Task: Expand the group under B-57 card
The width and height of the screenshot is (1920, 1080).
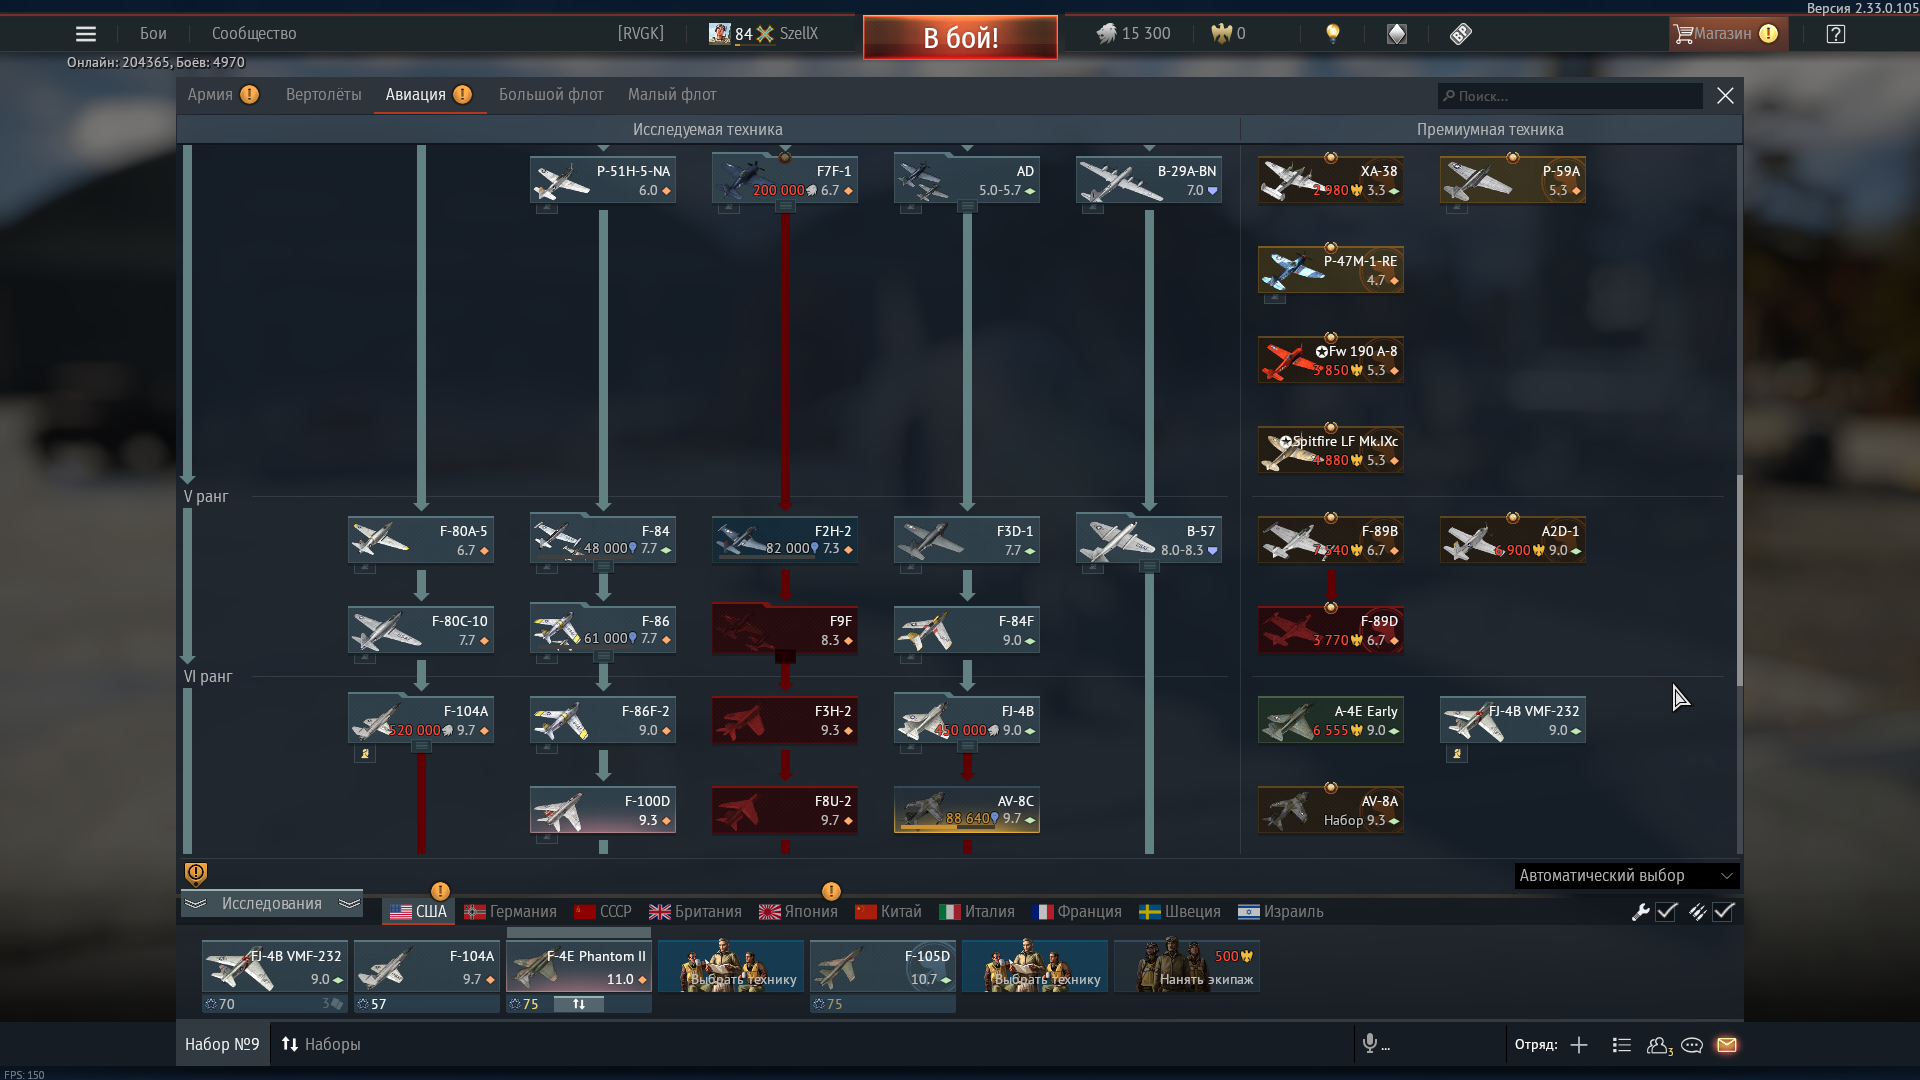Action: tap(1149, 567)
